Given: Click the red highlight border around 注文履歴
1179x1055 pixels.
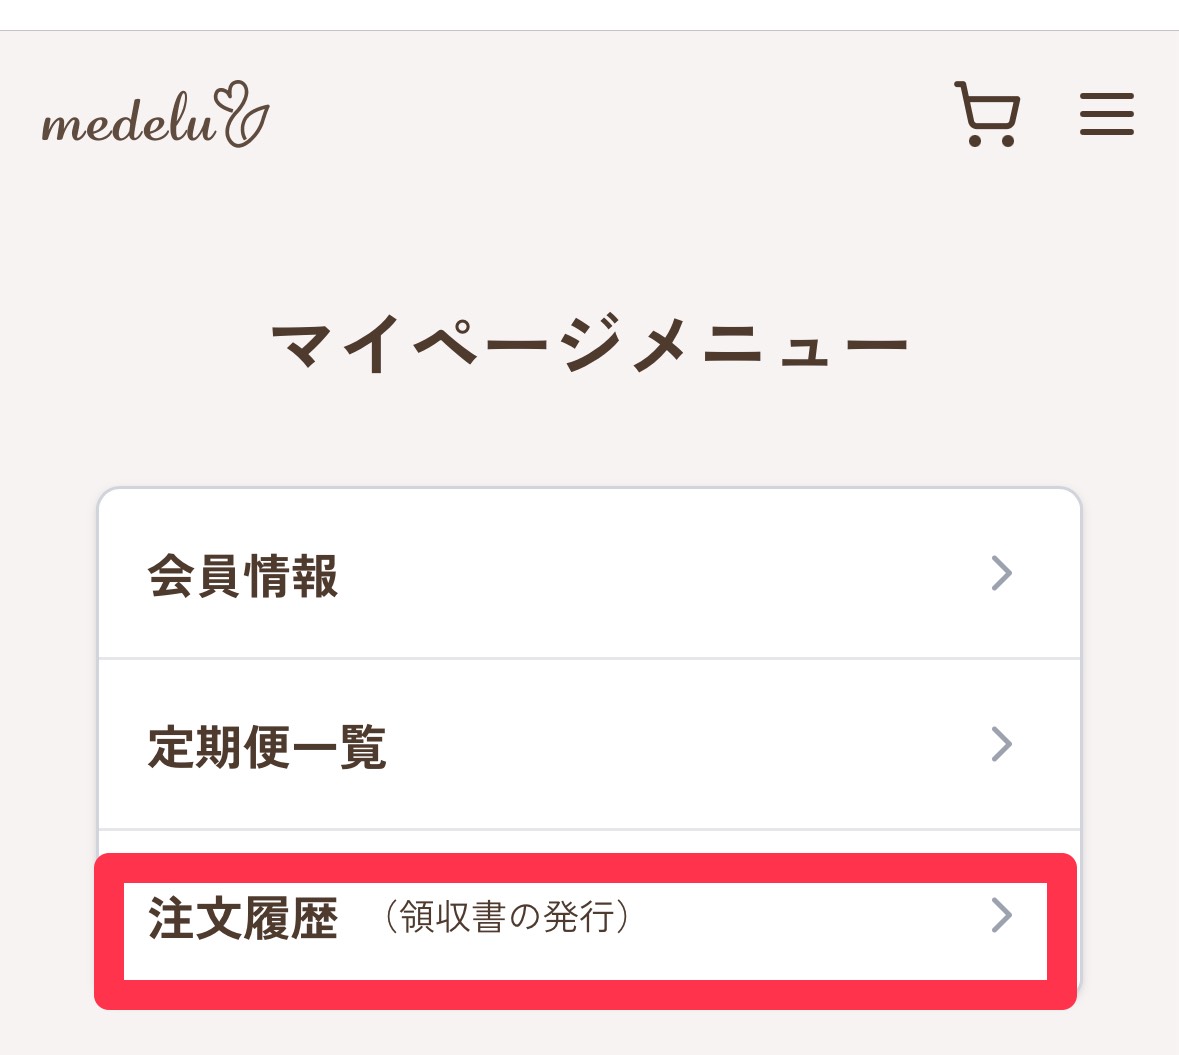Looking at the screenshot, I should click(x=585, y=994).
